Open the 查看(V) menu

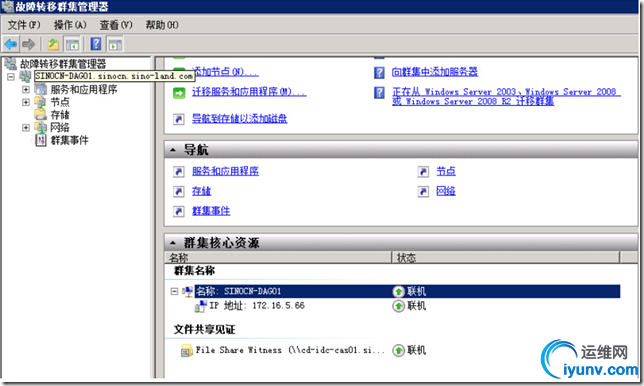tap(116, 25)
